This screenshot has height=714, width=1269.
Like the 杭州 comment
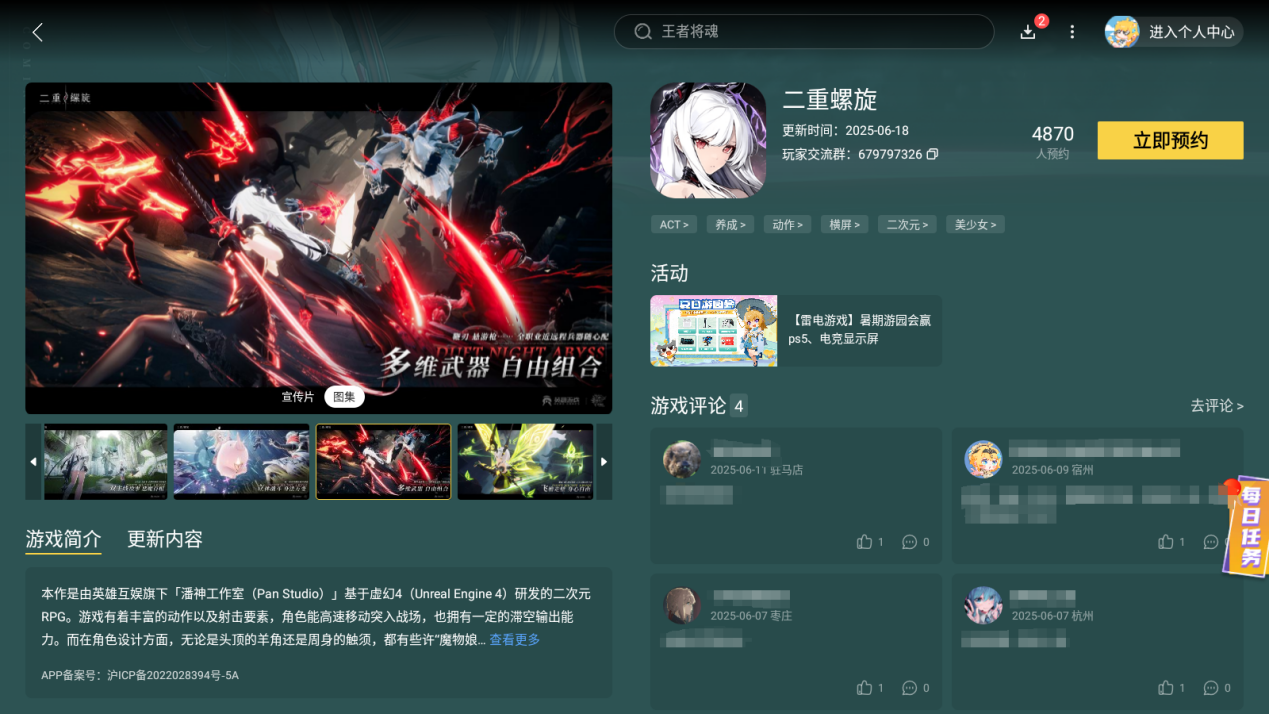click(x=1166, y=688)
